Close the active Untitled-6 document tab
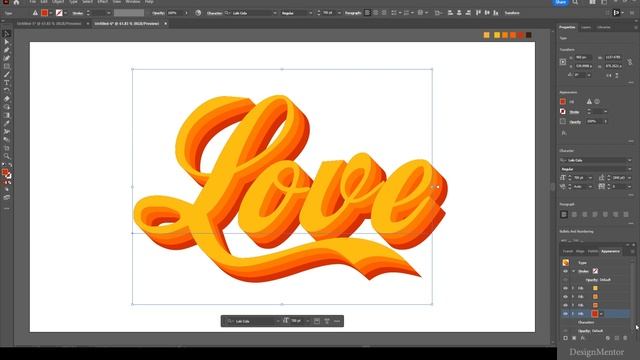The image size is (640, 360). [165, 24]
